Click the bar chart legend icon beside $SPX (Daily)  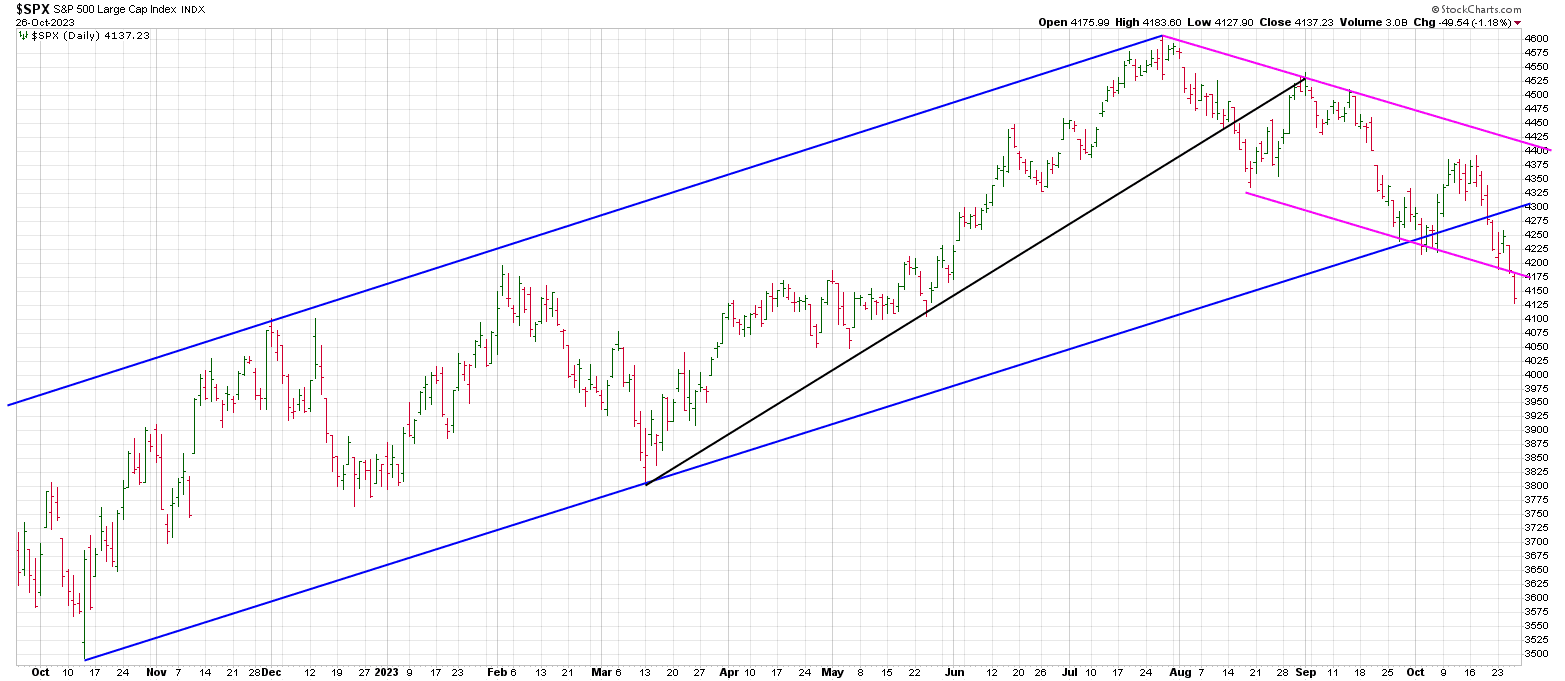(23, 35)
